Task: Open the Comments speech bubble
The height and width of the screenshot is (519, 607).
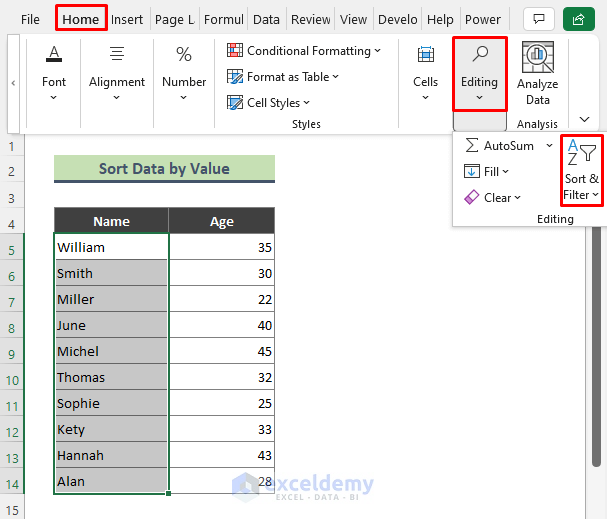Action: point(539,19)
